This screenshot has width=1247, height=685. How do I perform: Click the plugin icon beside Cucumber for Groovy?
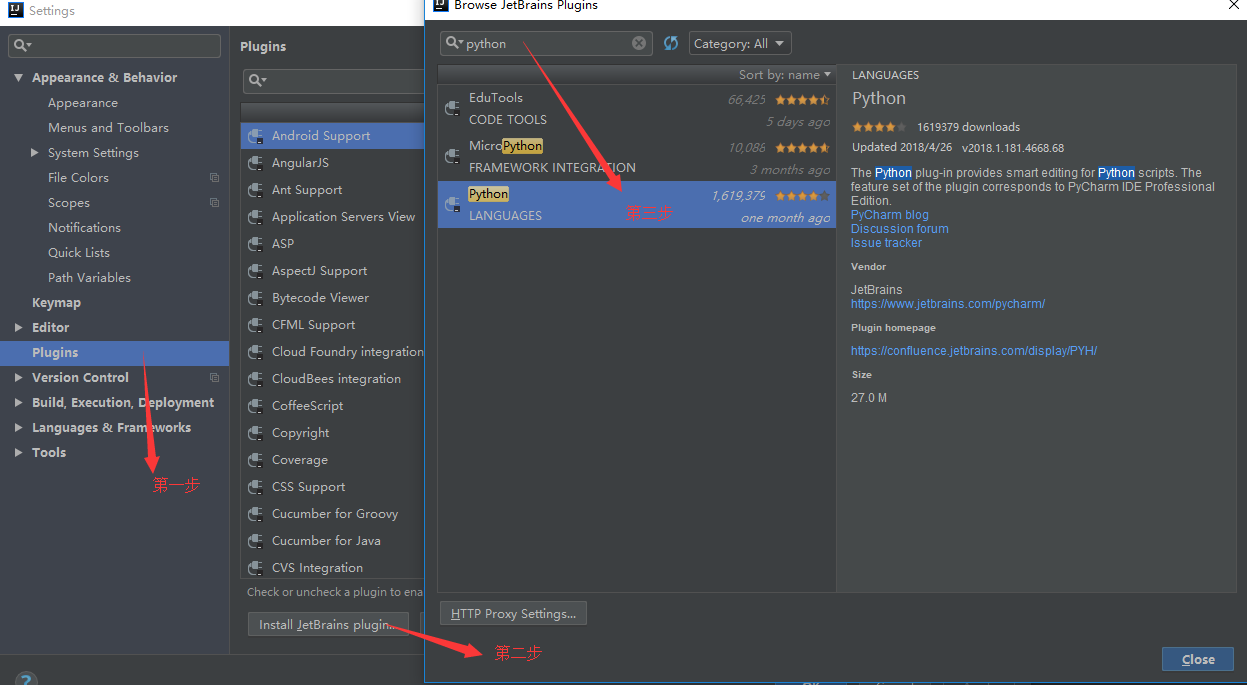255,514
